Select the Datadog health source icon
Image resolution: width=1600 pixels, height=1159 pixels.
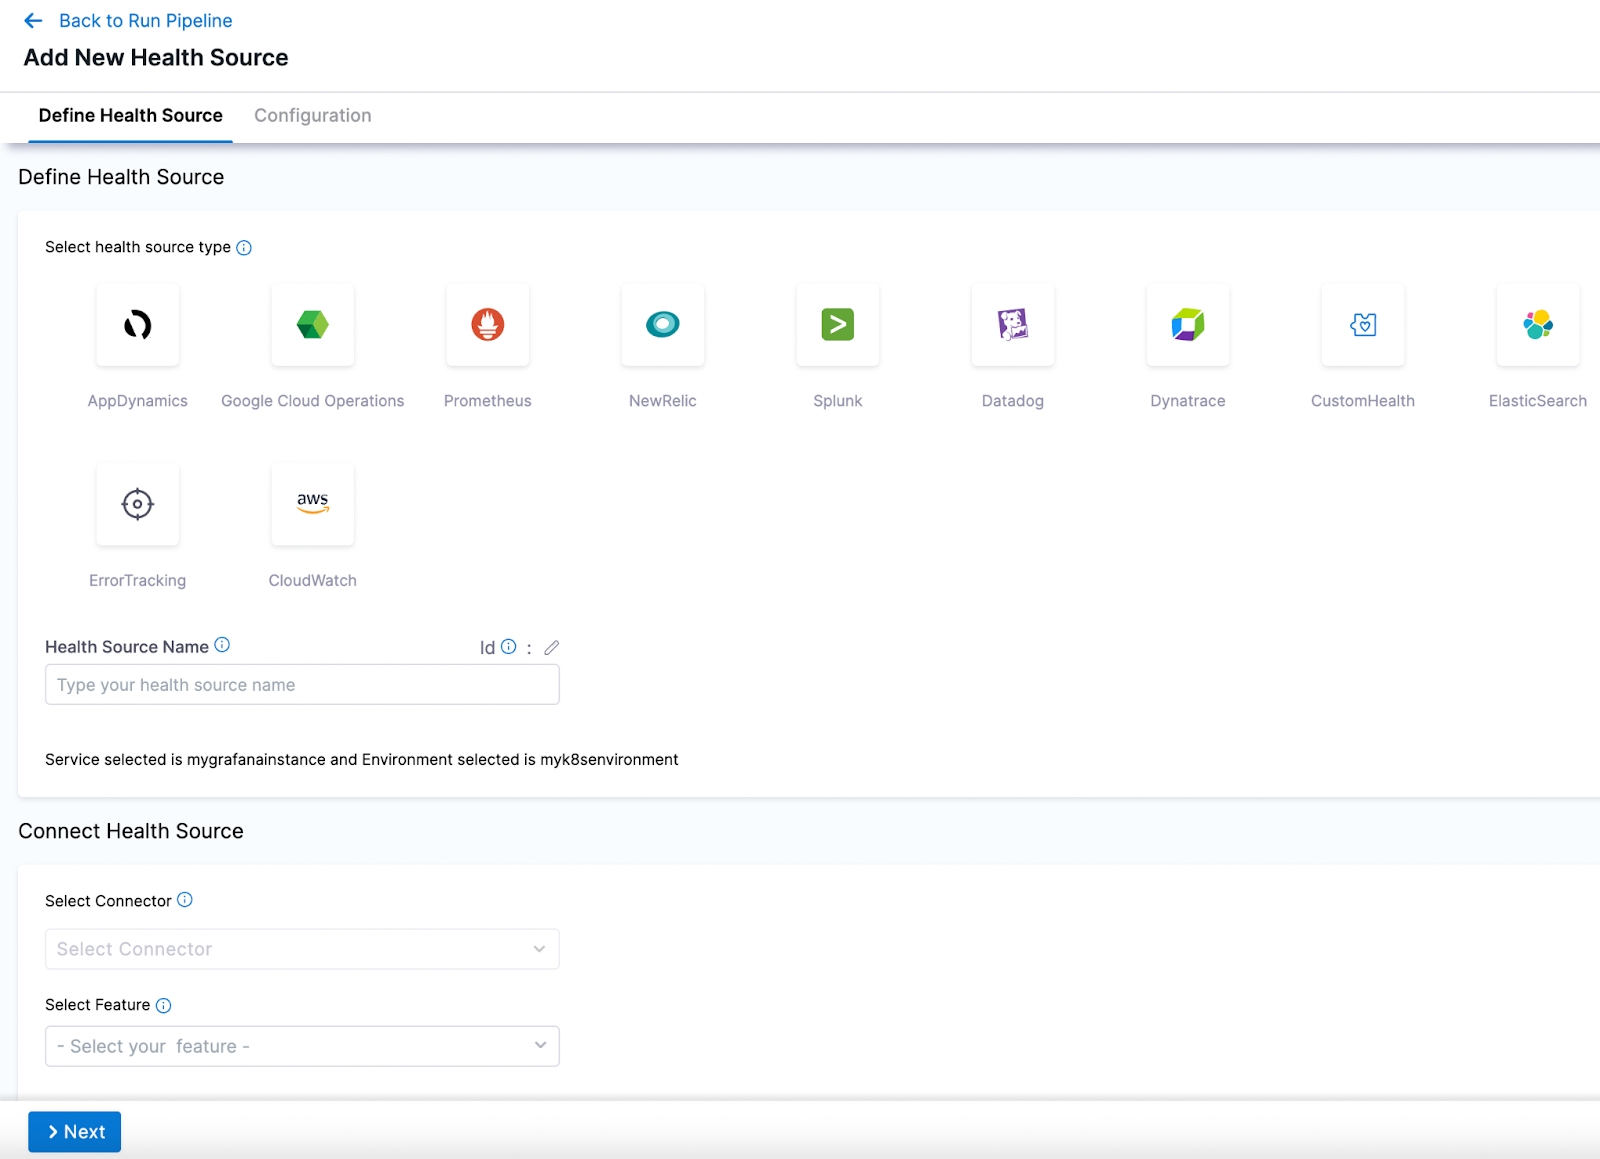coord(1012,325)
